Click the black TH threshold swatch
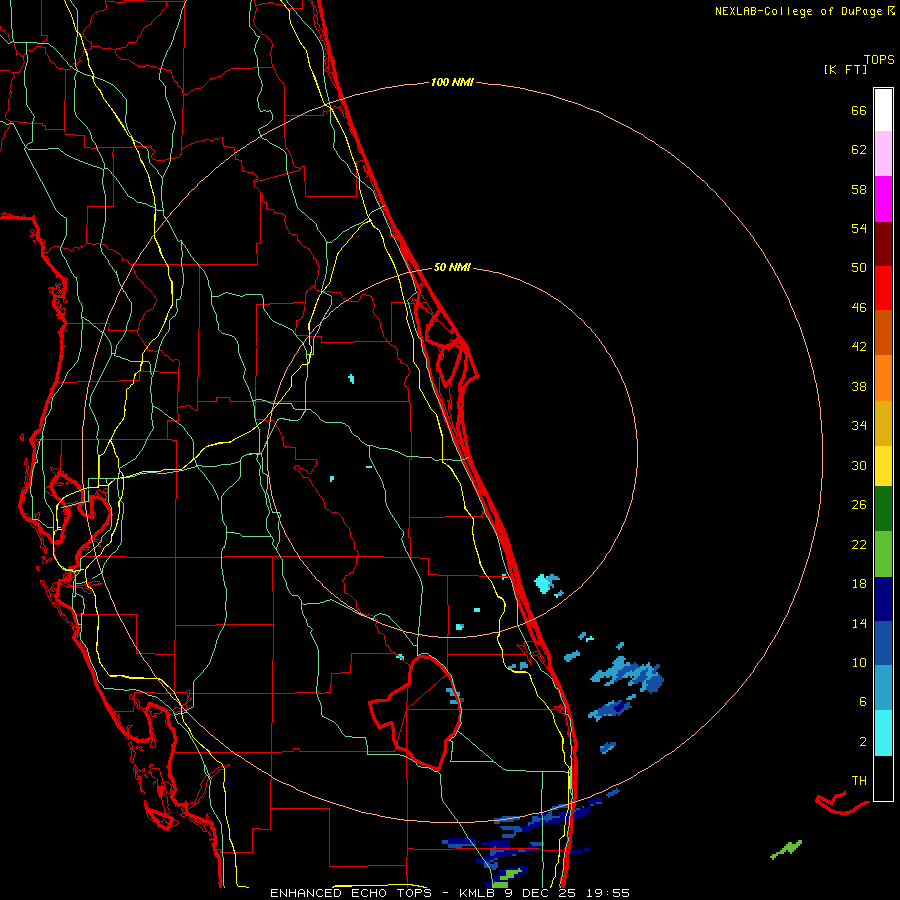Image resolution: width=900 pixels, height=900 pixels. pos(883,778)
